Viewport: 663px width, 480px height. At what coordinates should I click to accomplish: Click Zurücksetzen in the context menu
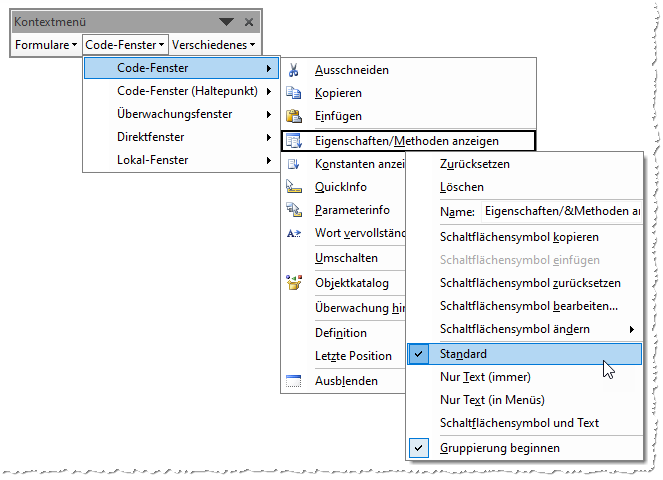tap(476, 163)
